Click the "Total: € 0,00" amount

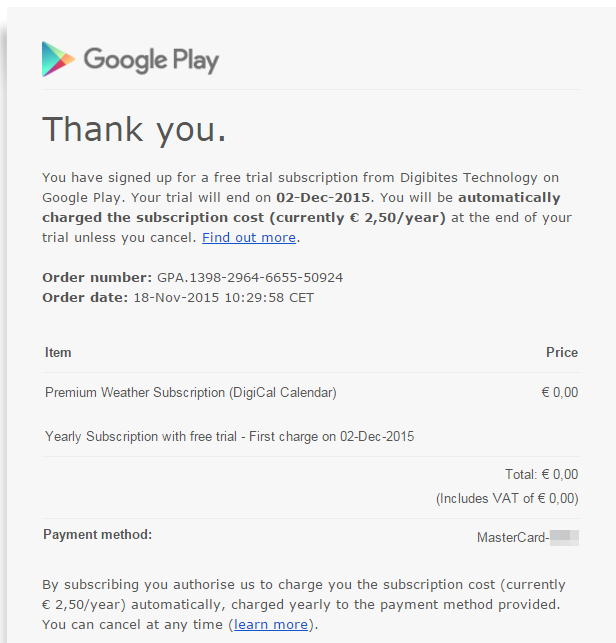click(x=541, y=475)
